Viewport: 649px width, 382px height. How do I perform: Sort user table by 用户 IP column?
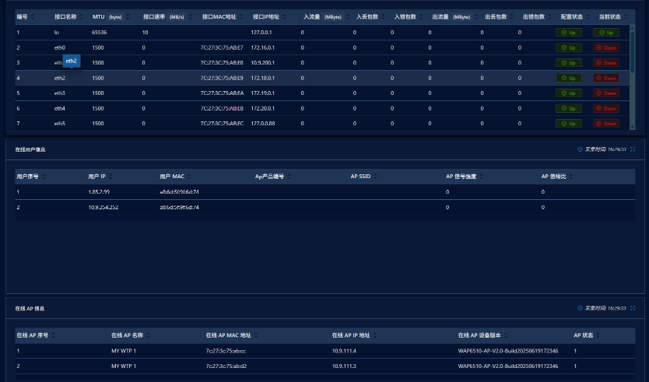(110, 177)
